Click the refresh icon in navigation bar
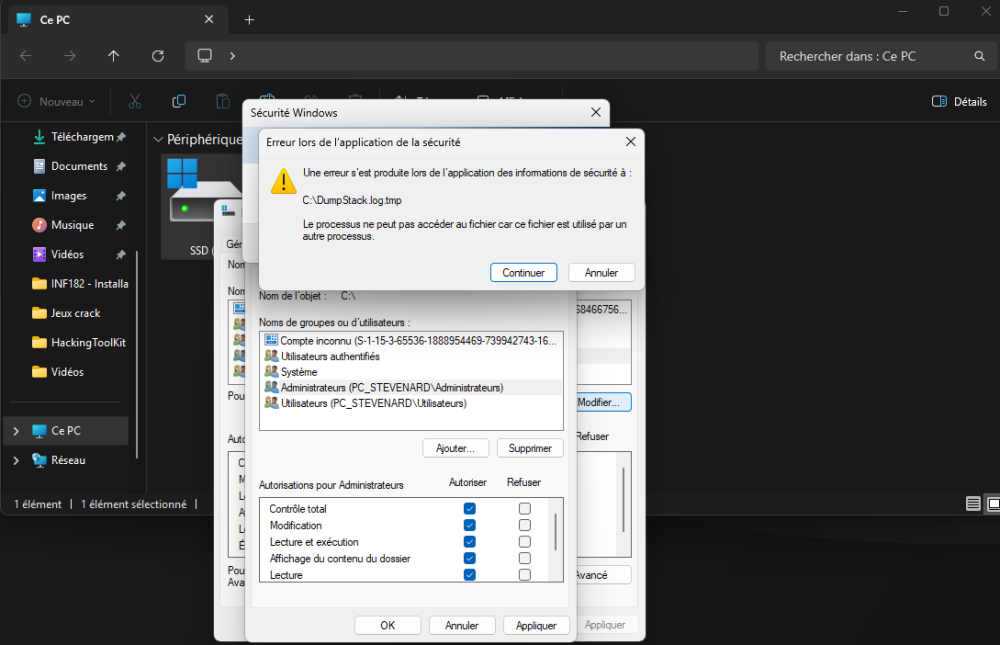 pyautogui.click(x=158, y=56)
